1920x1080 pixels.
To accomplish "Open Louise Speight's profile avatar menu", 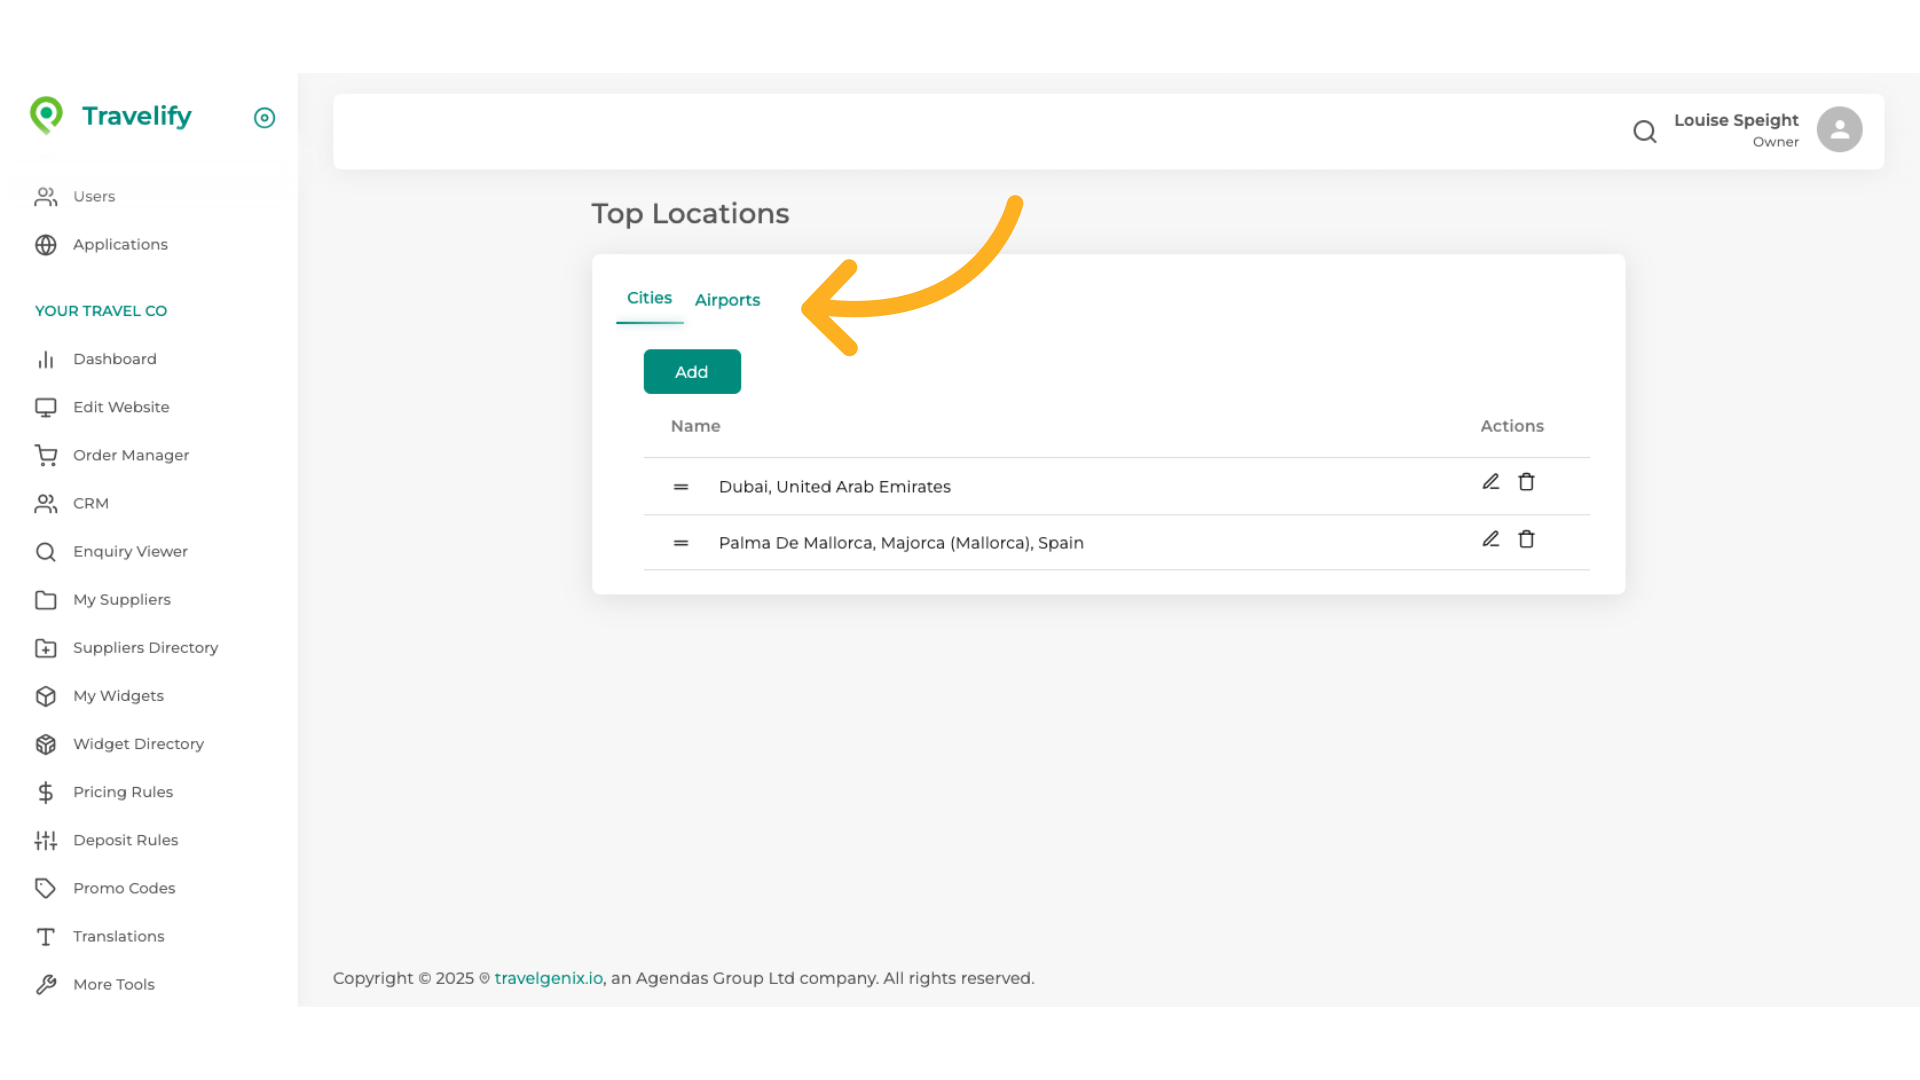I will coord(1840,129).
